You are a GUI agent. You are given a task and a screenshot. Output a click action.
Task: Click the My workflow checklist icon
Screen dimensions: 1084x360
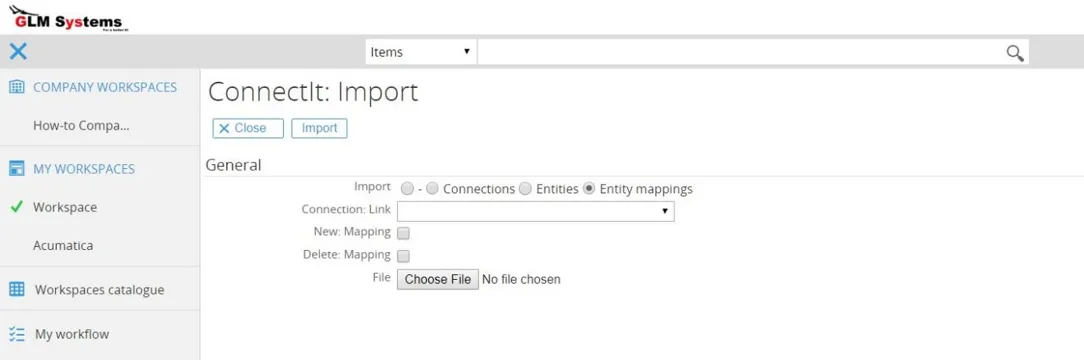click(x=17, y=334)
